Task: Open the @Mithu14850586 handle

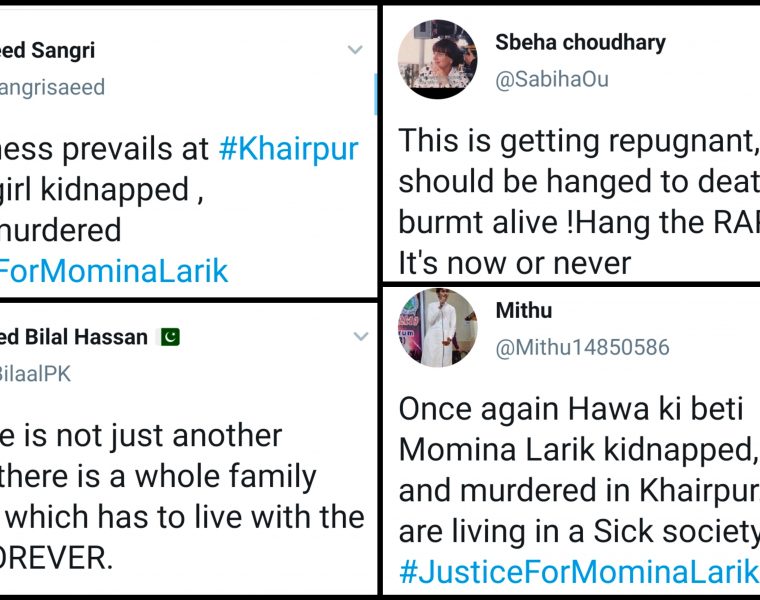Action: point(582,348)
